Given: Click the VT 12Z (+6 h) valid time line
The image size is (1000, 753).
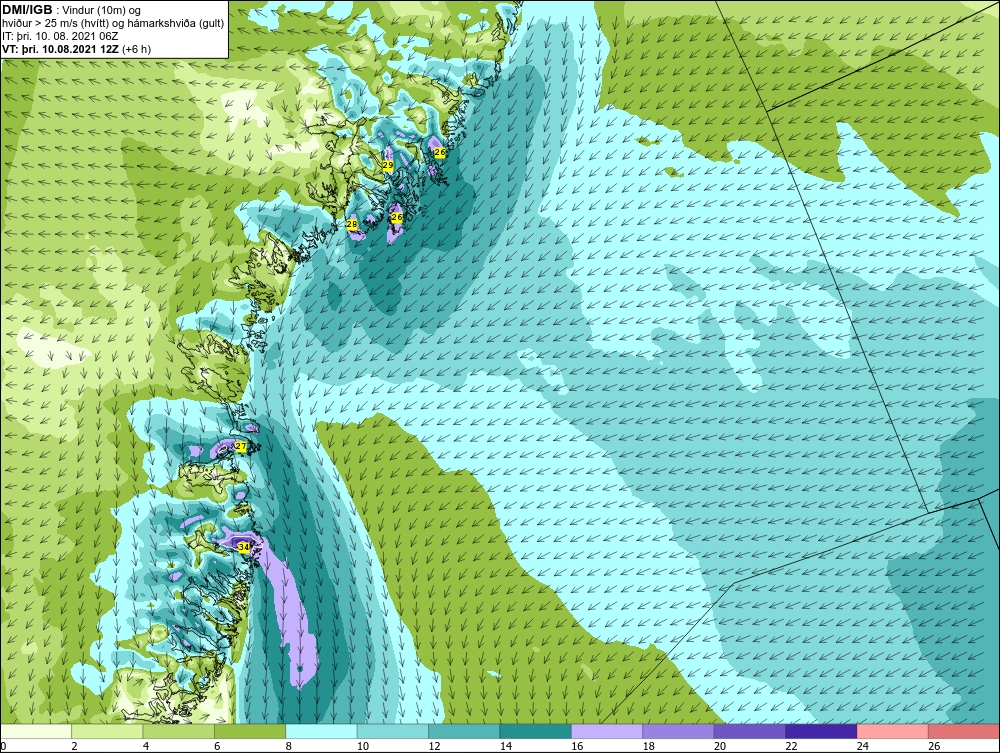Looking at the screenshot, I should [x=77, y=49].
